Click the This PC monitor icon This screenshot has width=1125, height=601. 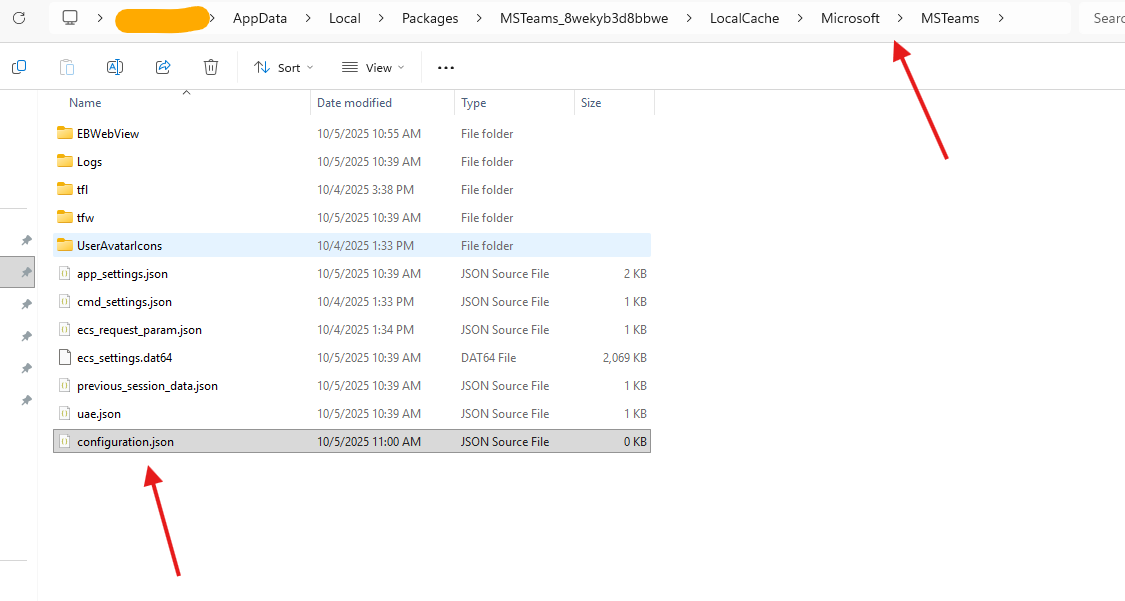tap(70, 18)
